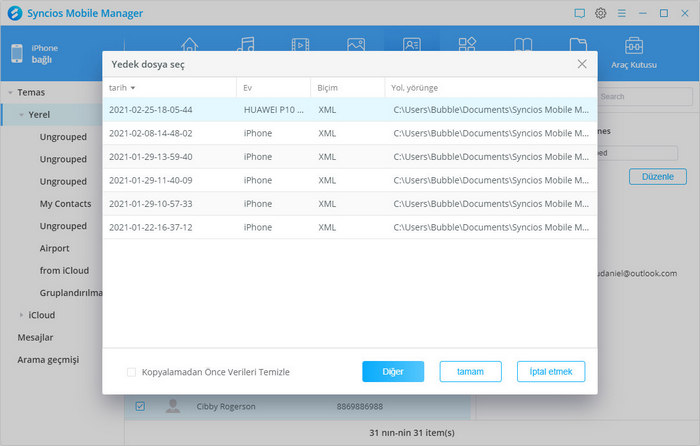Open the Photos tab icon
The image size is (700, 446).
click(x=356, y=44)
